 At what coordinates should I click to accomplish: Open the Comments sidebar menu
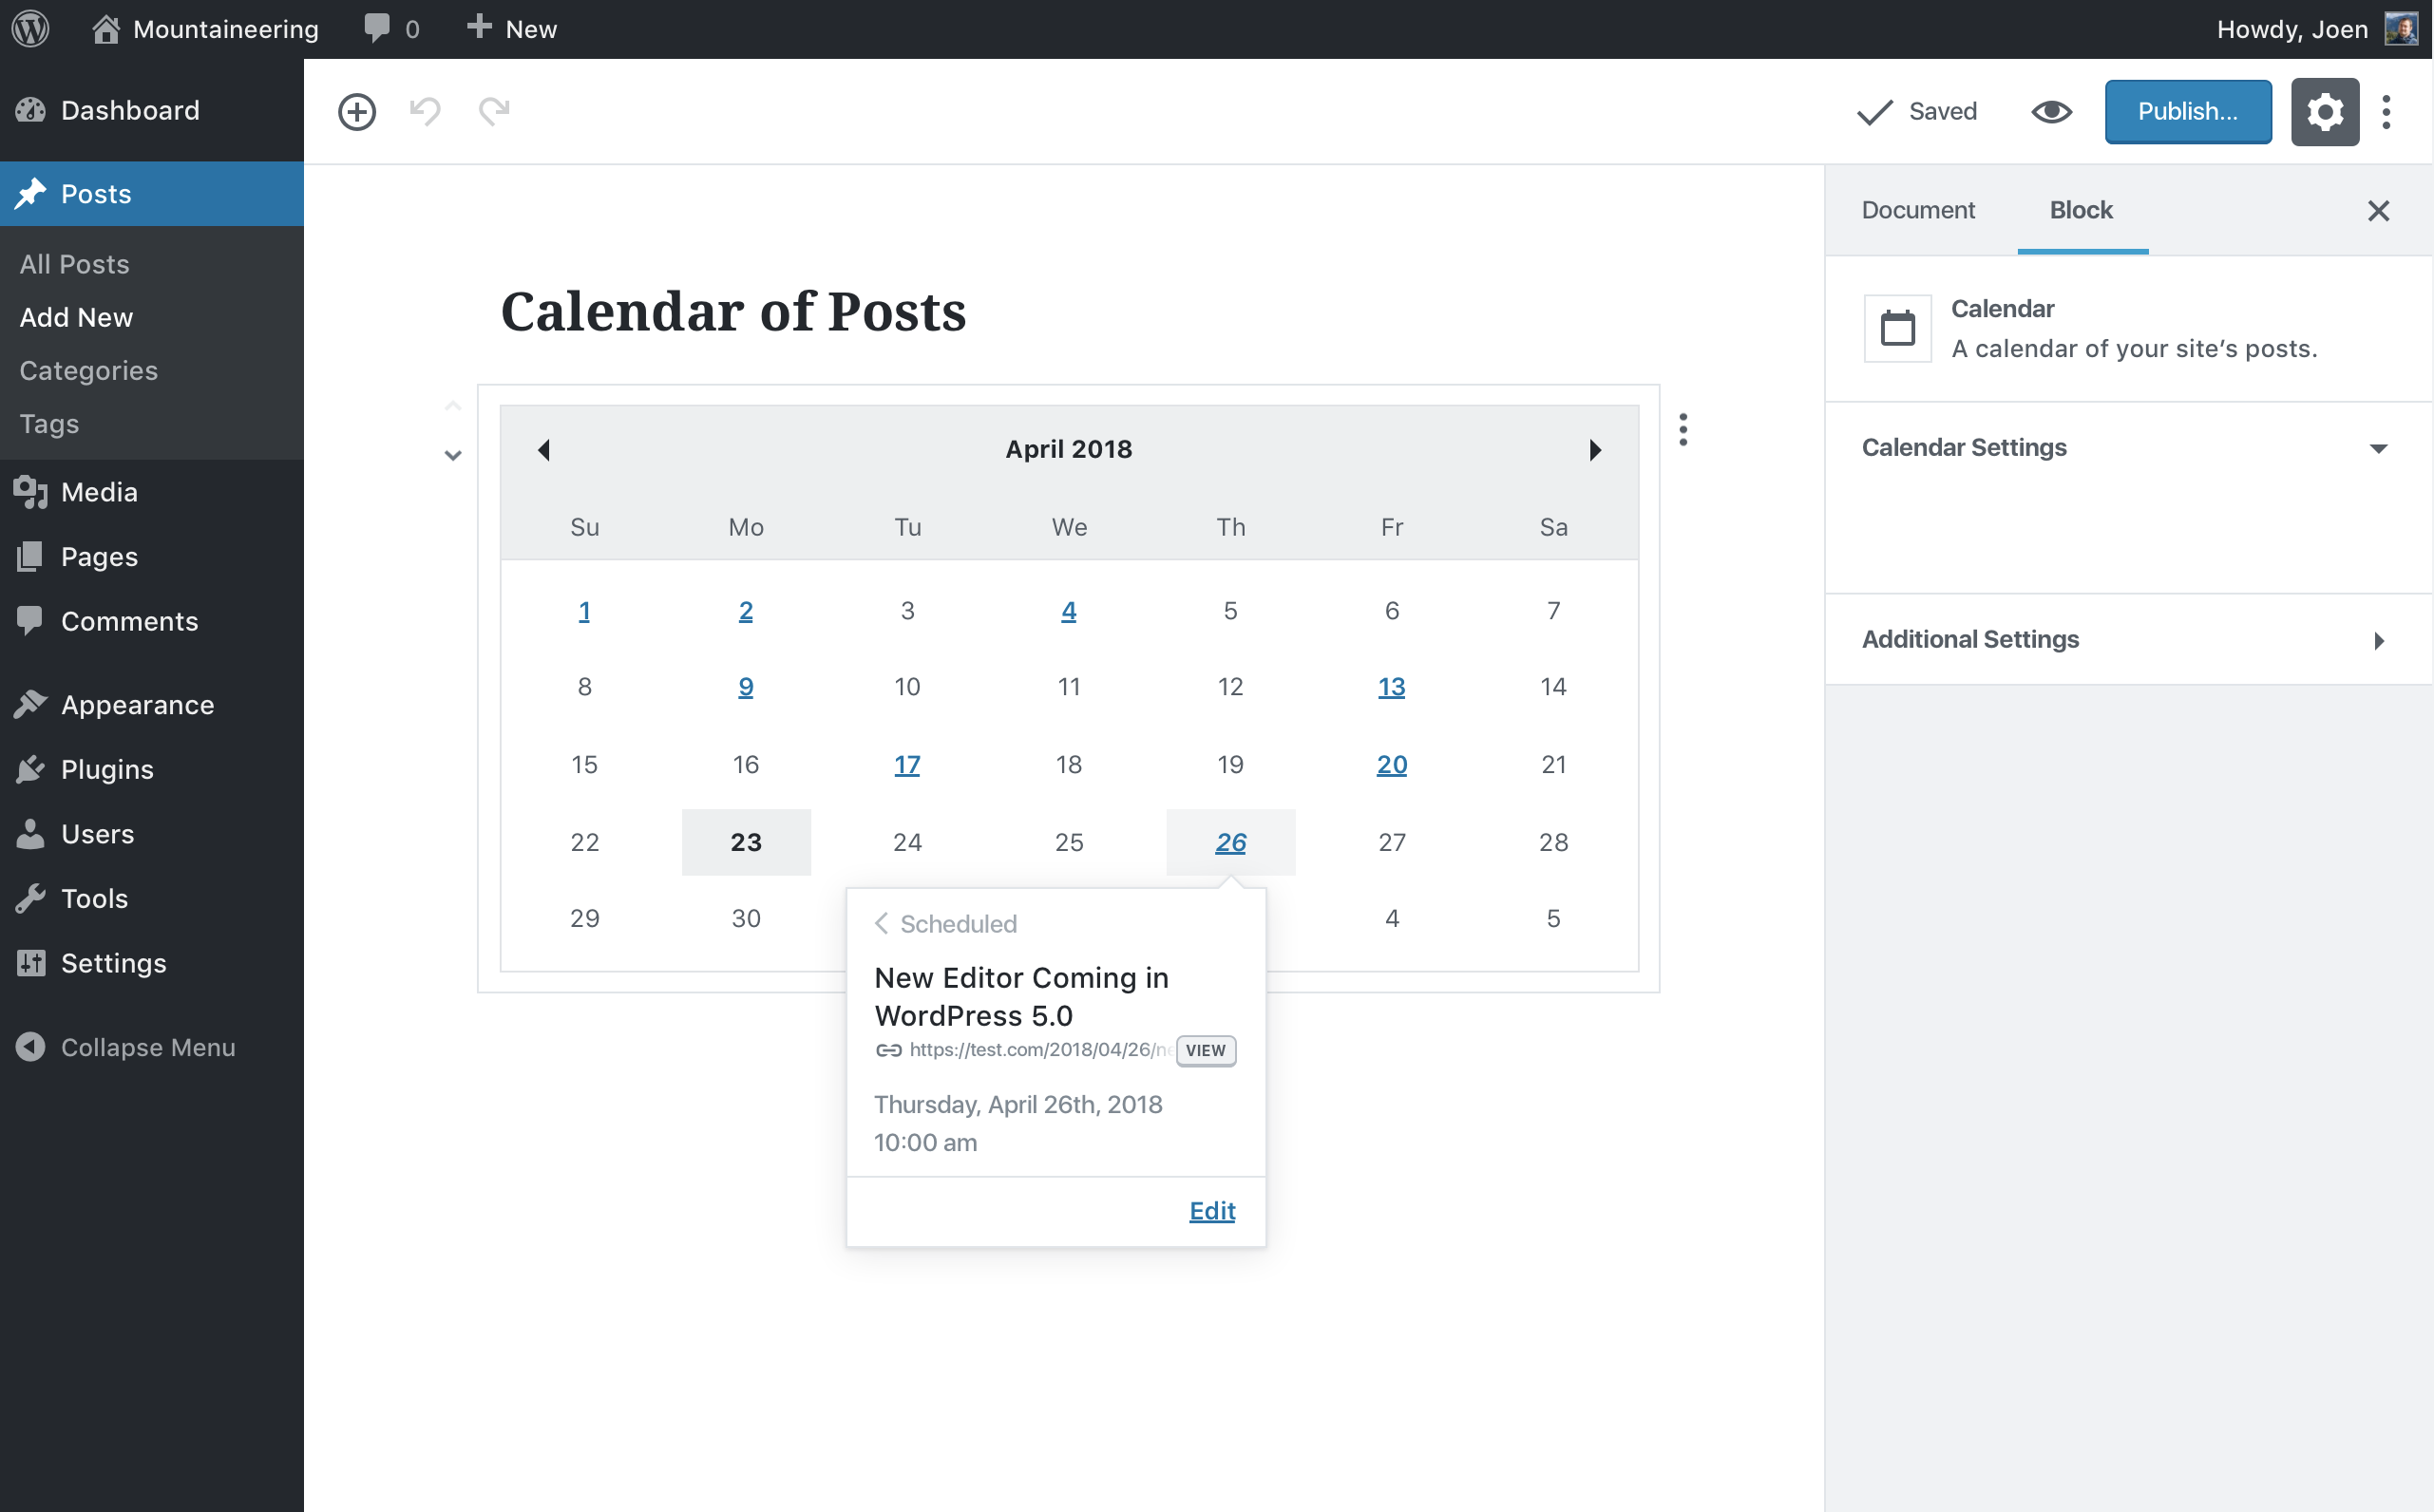[x=152, y=621]
